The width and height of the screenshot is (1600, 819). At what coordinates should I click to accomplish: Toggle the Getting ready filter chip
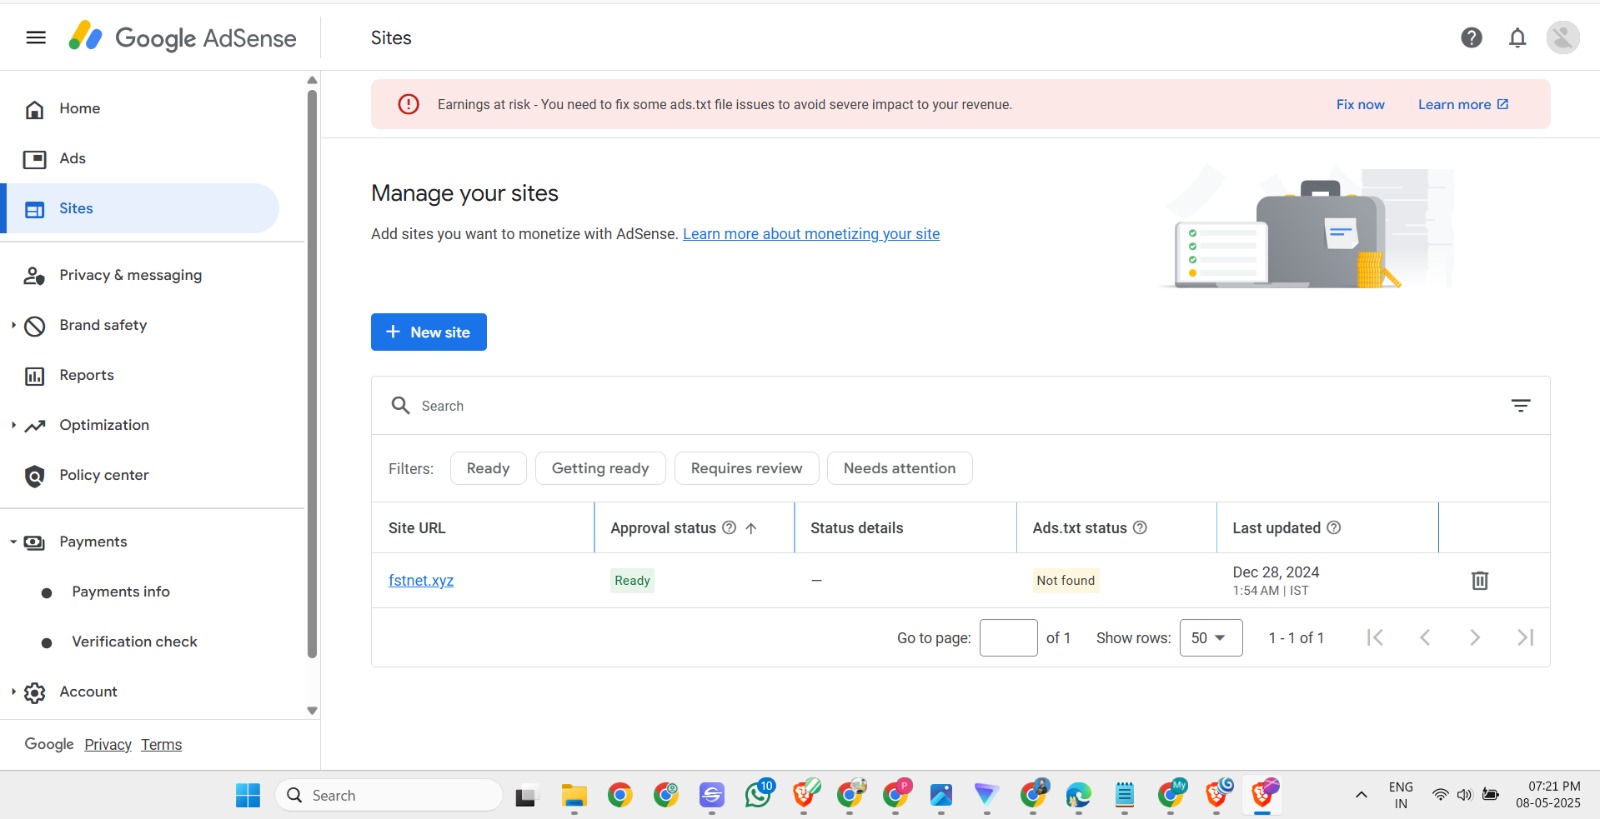tap(600, 468)
